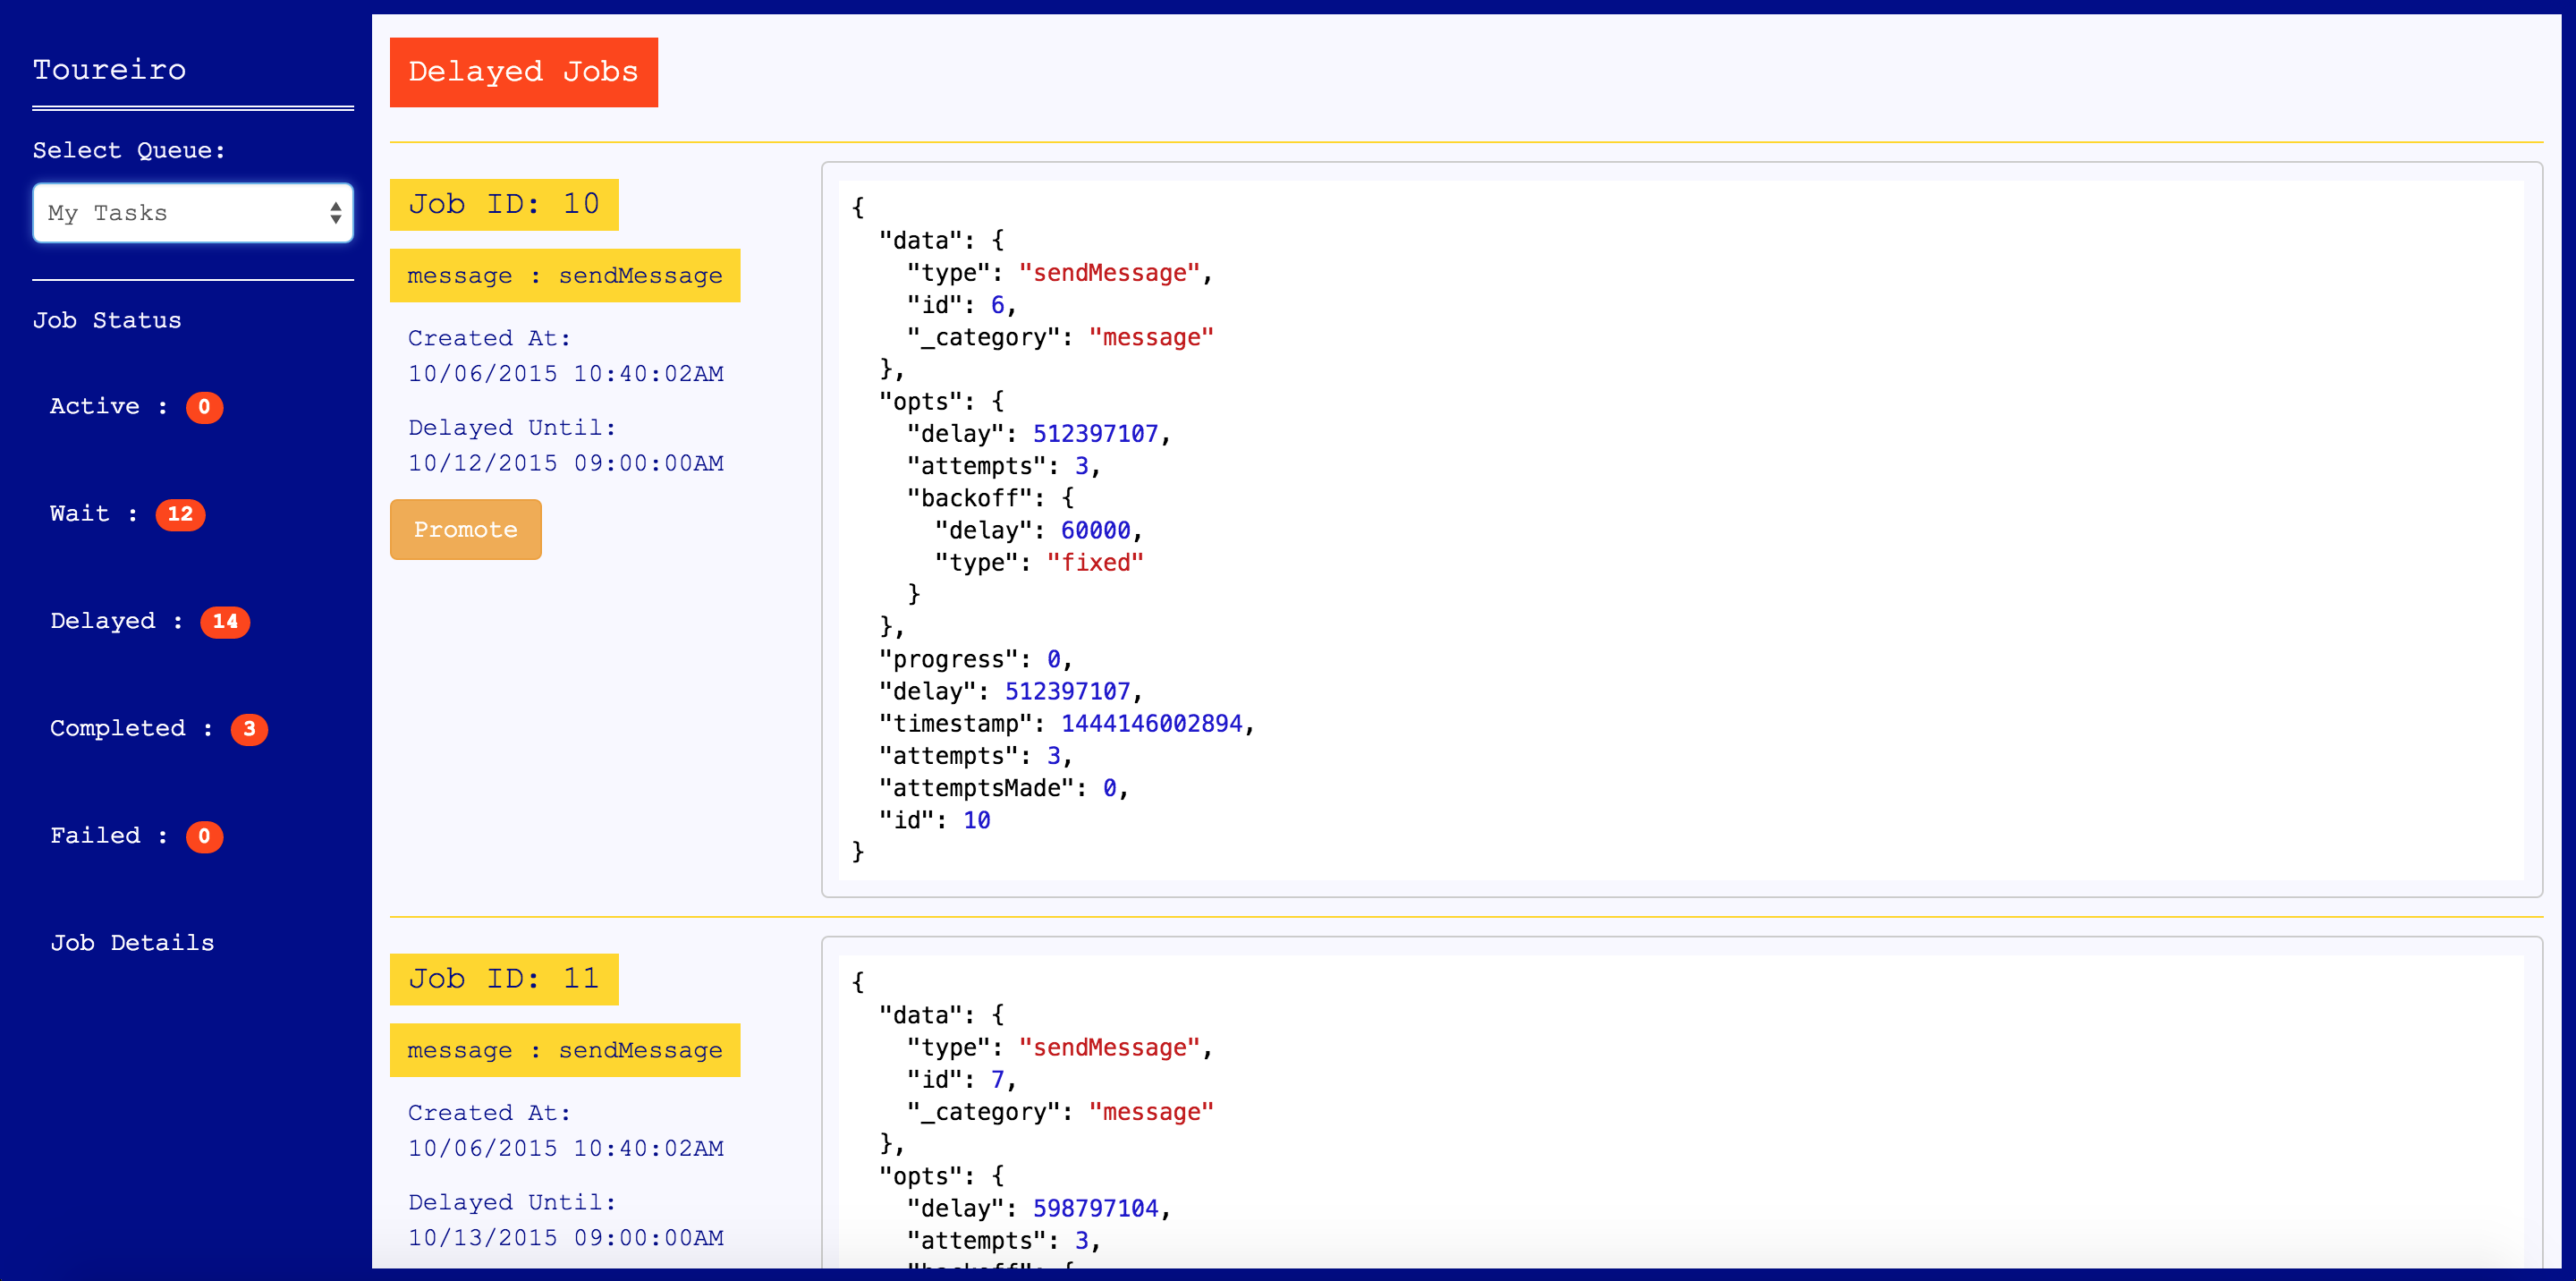Click the Delayed count badge 14

click(x=225, y=621)
